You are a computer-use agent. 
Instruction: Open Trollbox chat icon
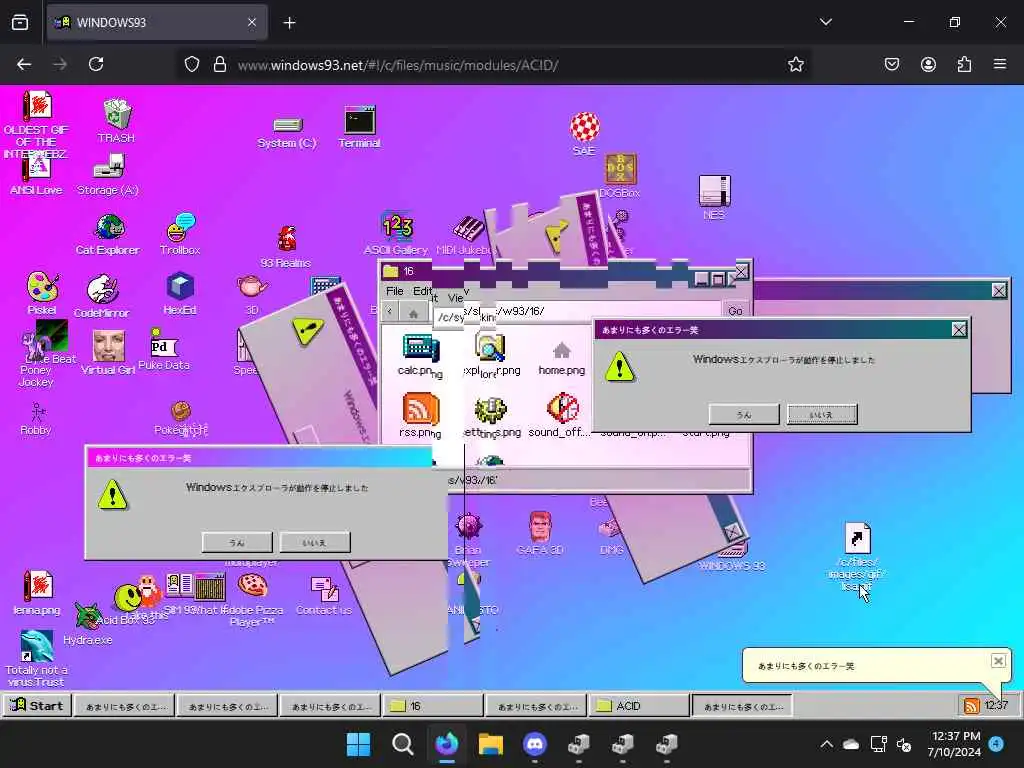tap(180, 234)
